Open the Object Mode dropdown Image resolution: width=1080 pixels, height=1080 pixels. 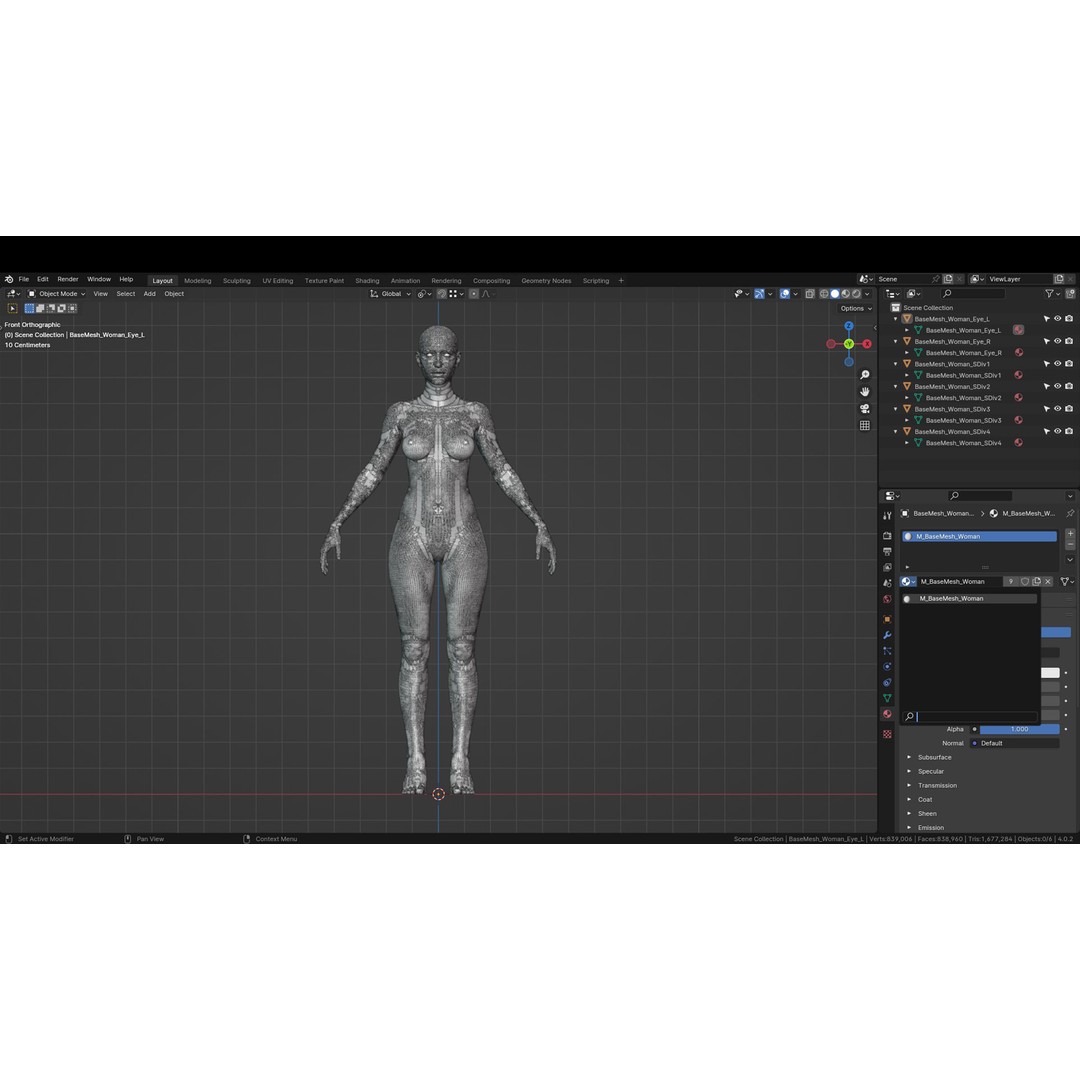point(56,293)
